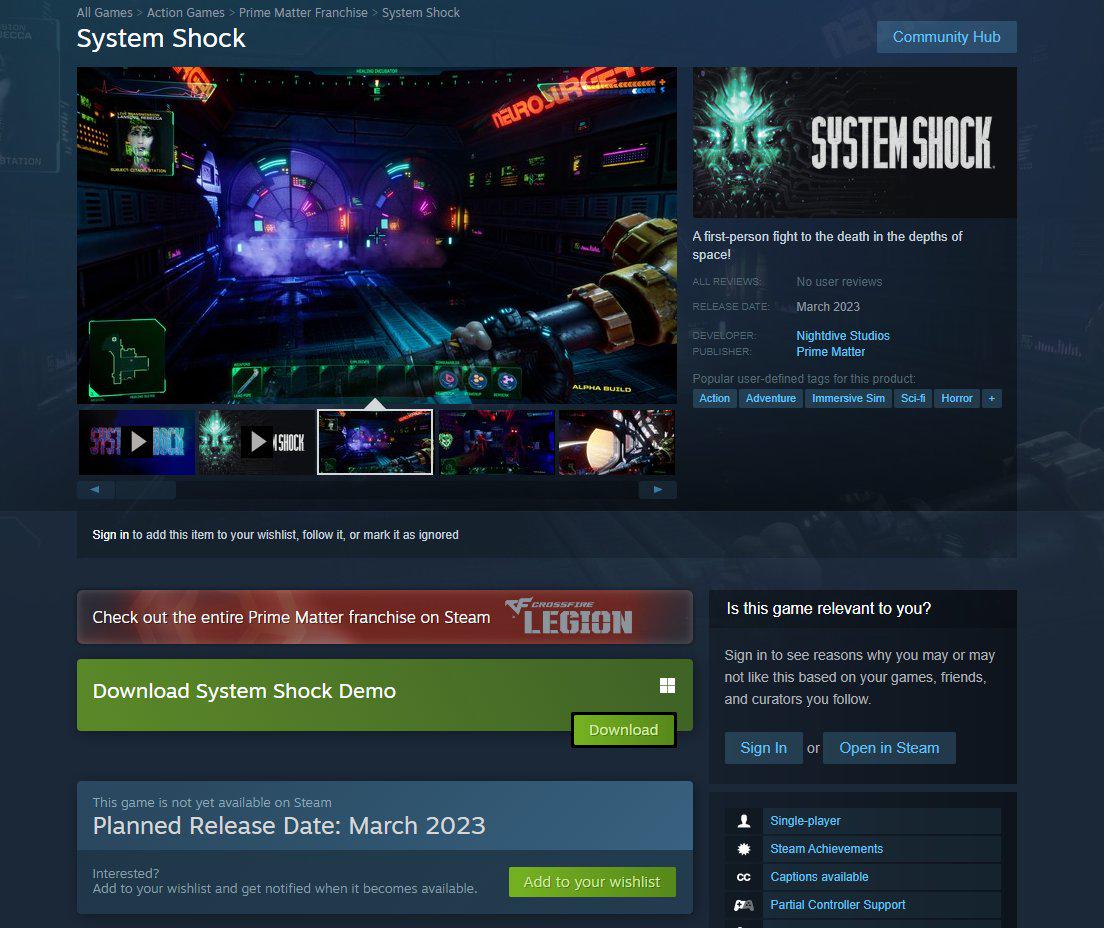This screenshot has height=928, width=1104.
Task: Click System Shock breadcrumb link
Action: 421,13
